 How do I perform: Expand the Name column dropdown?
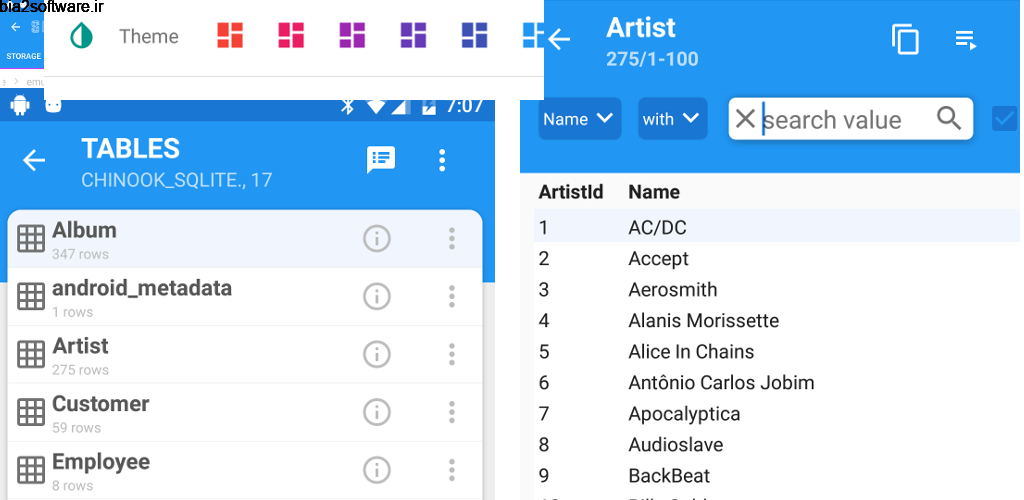579,119
